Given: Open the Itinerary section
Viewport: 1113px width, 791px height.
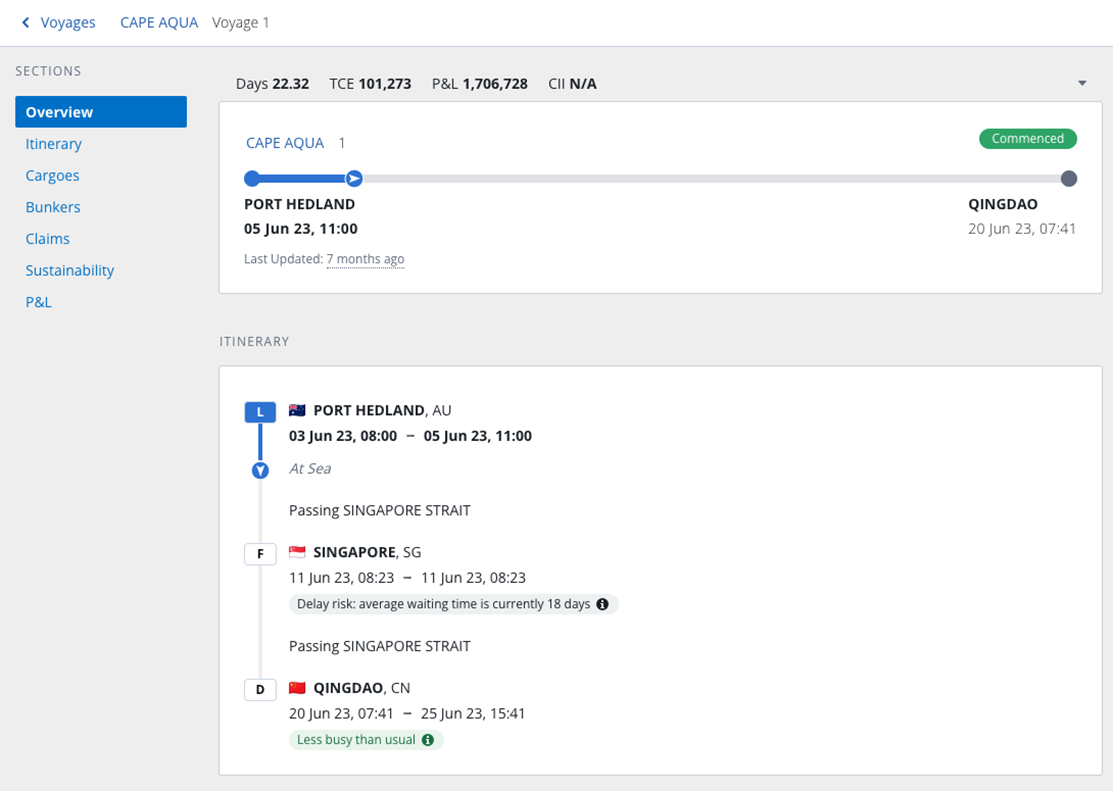Looking at the screenshot, I should [54, 144].
